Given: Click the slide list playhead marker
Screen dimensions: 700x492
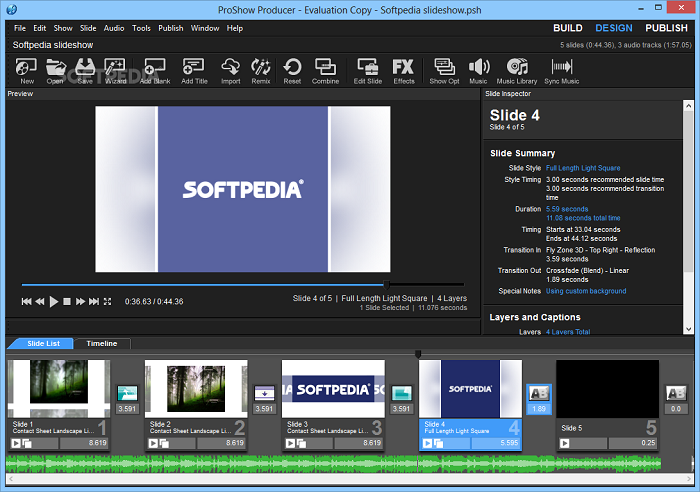Looking at the screenshot, I should coord(418,354).
